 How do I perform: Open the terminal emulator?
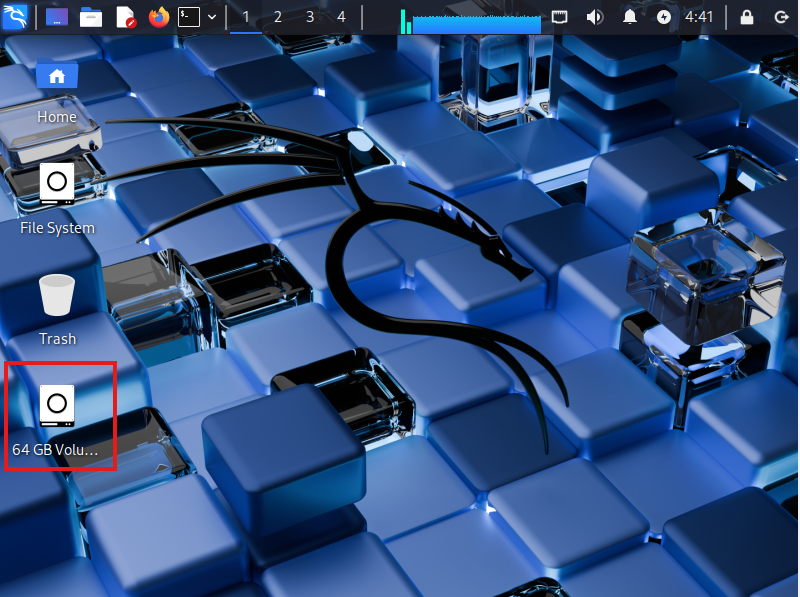(x=188, y=17)
